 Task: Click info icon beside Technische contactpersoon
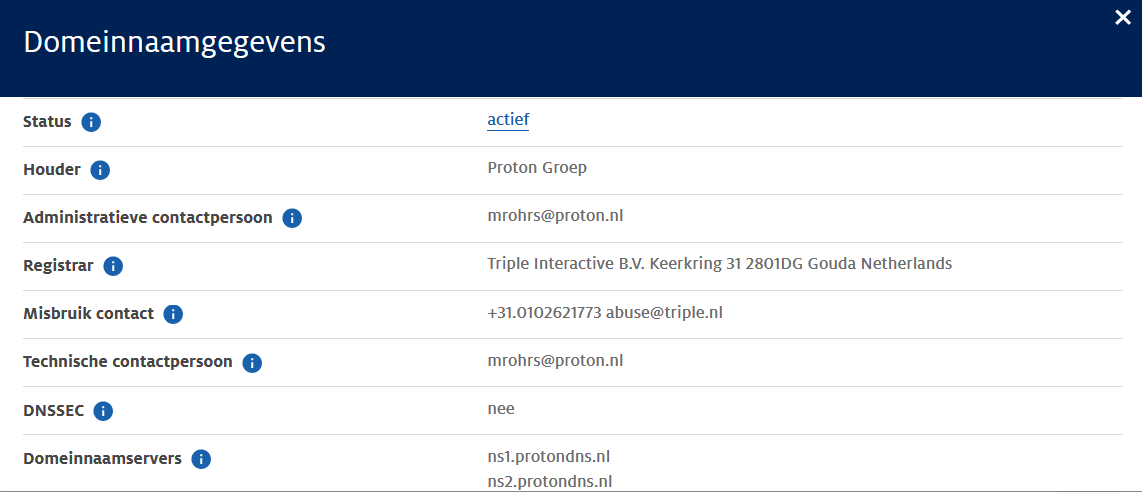[252, 362]
